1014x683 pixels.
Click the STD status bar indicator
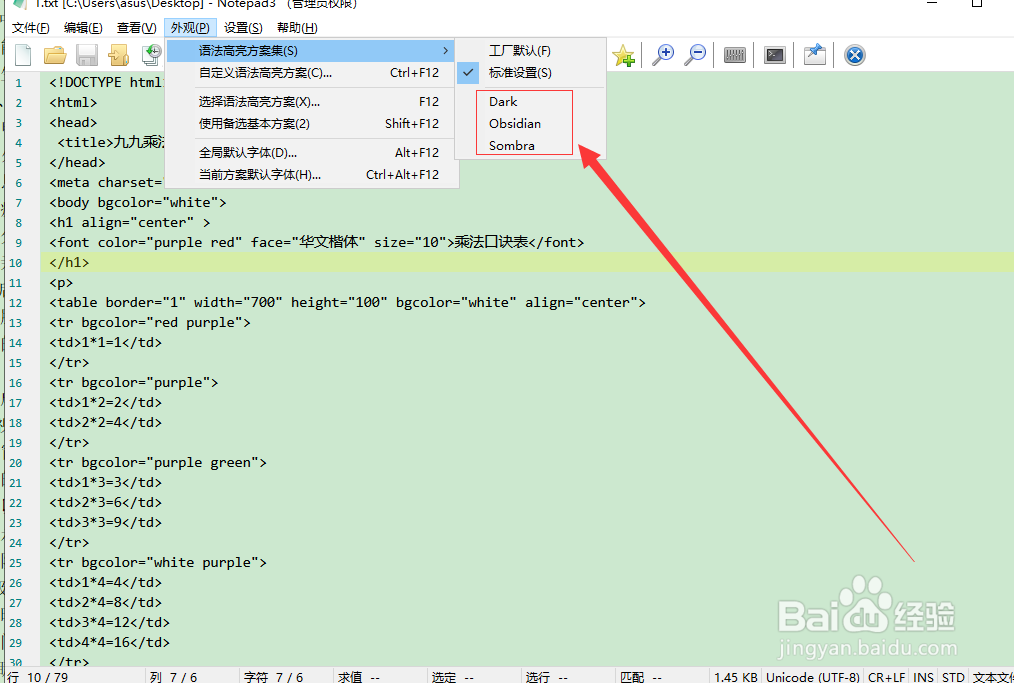coord(953,677)
